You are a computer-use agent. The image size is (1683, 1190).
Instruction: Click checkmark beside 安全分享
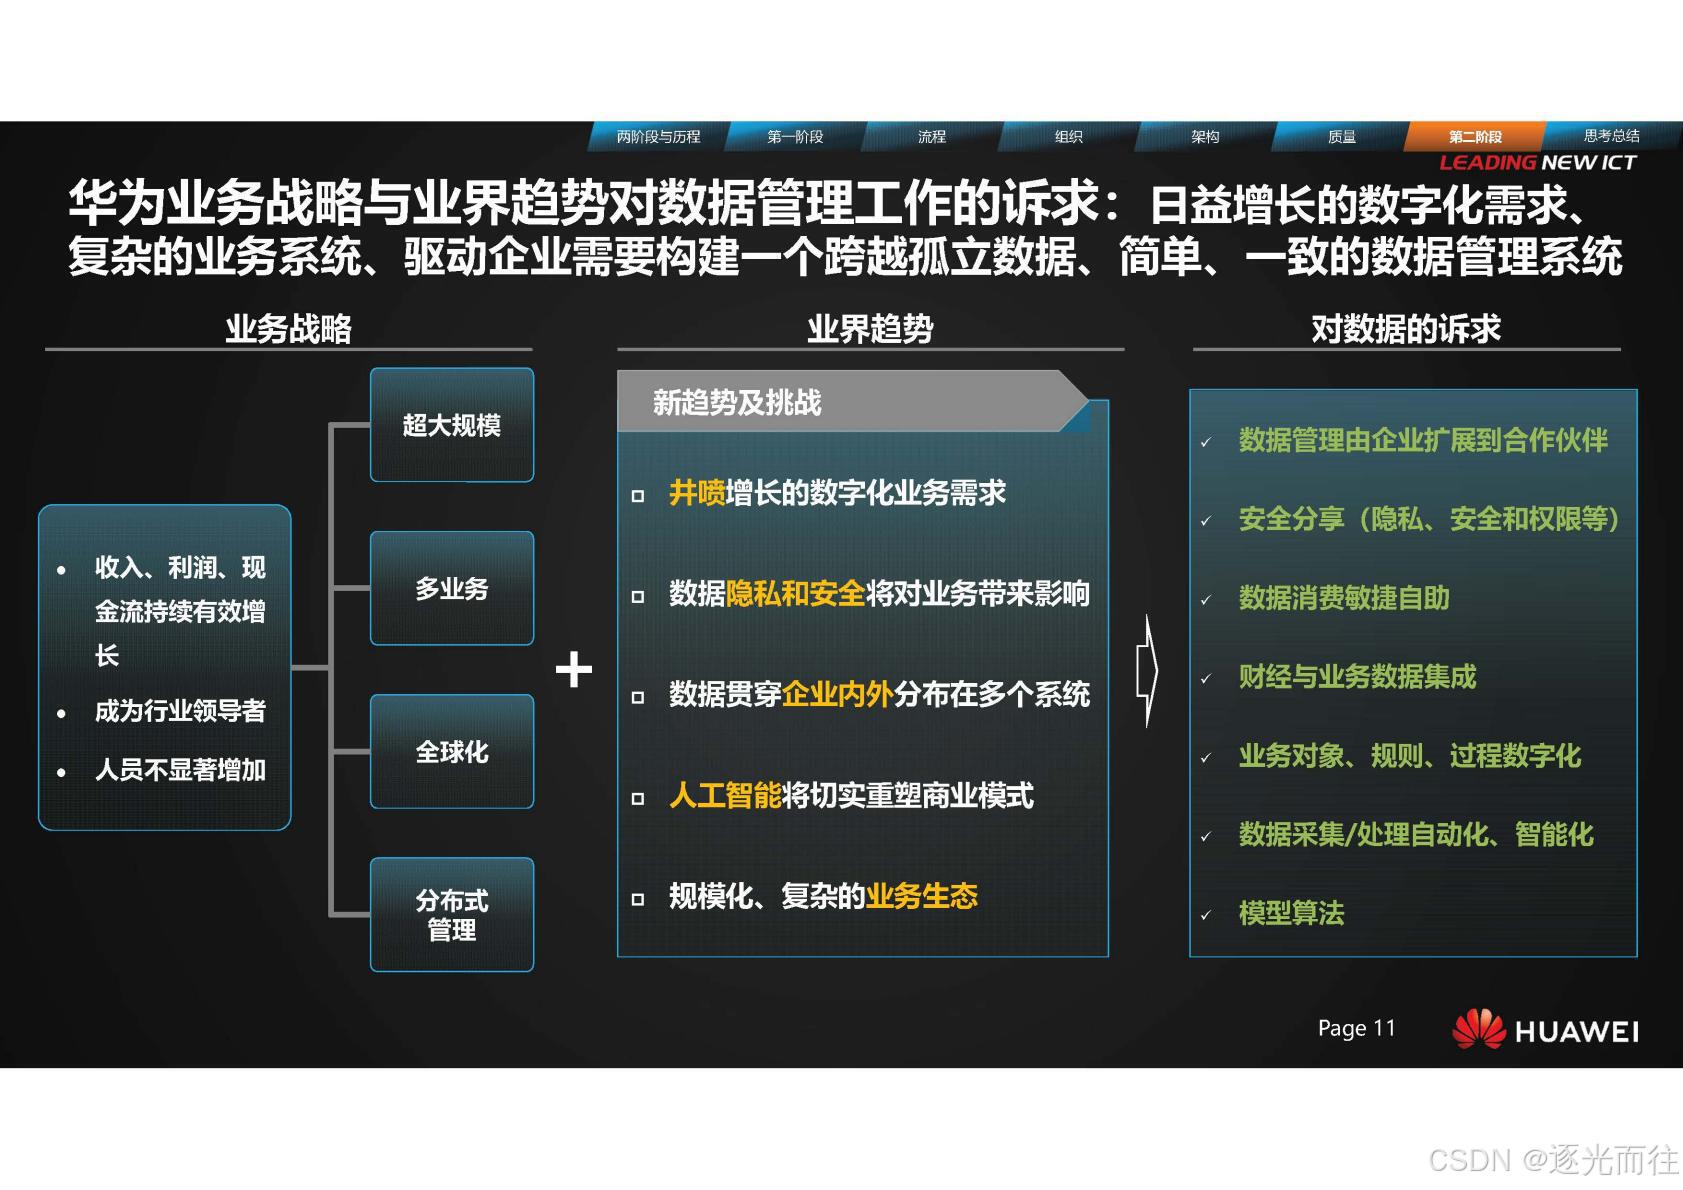point(1206,521)
